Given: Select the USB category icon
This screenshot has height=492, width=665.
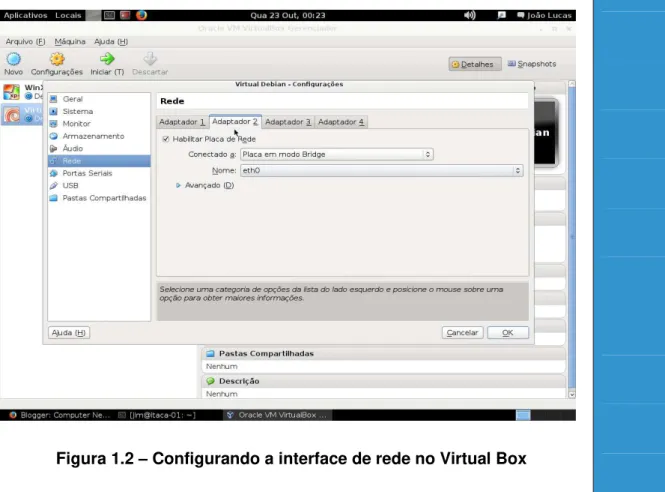Looking at the screenshot, I should tap(53, 185).
